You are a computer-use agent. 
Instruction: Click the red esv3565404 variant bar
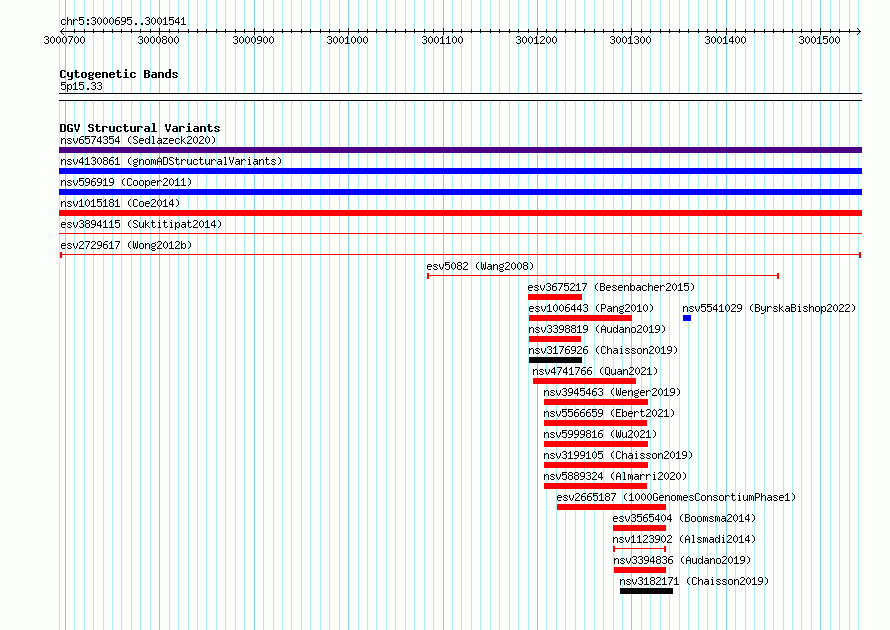[x=639, y=528]
